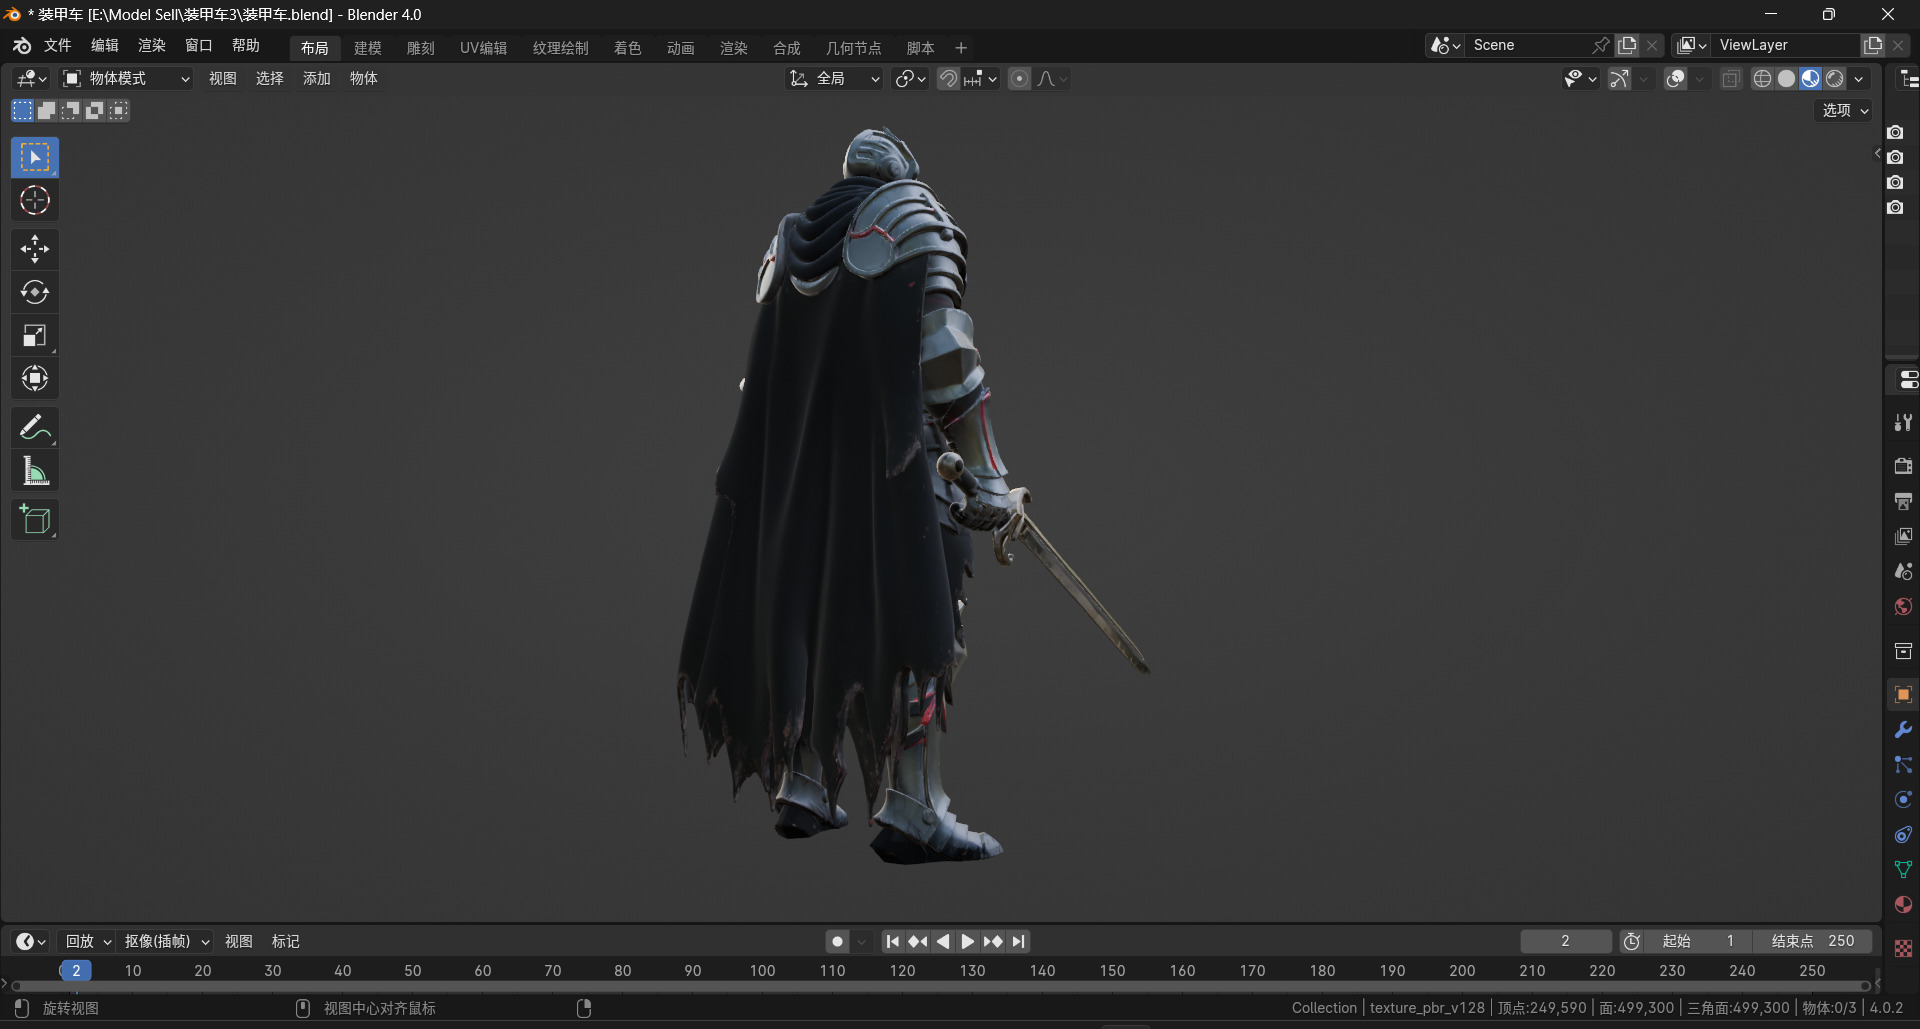Open the Modifiers wrench tab

click(1903, 730)
